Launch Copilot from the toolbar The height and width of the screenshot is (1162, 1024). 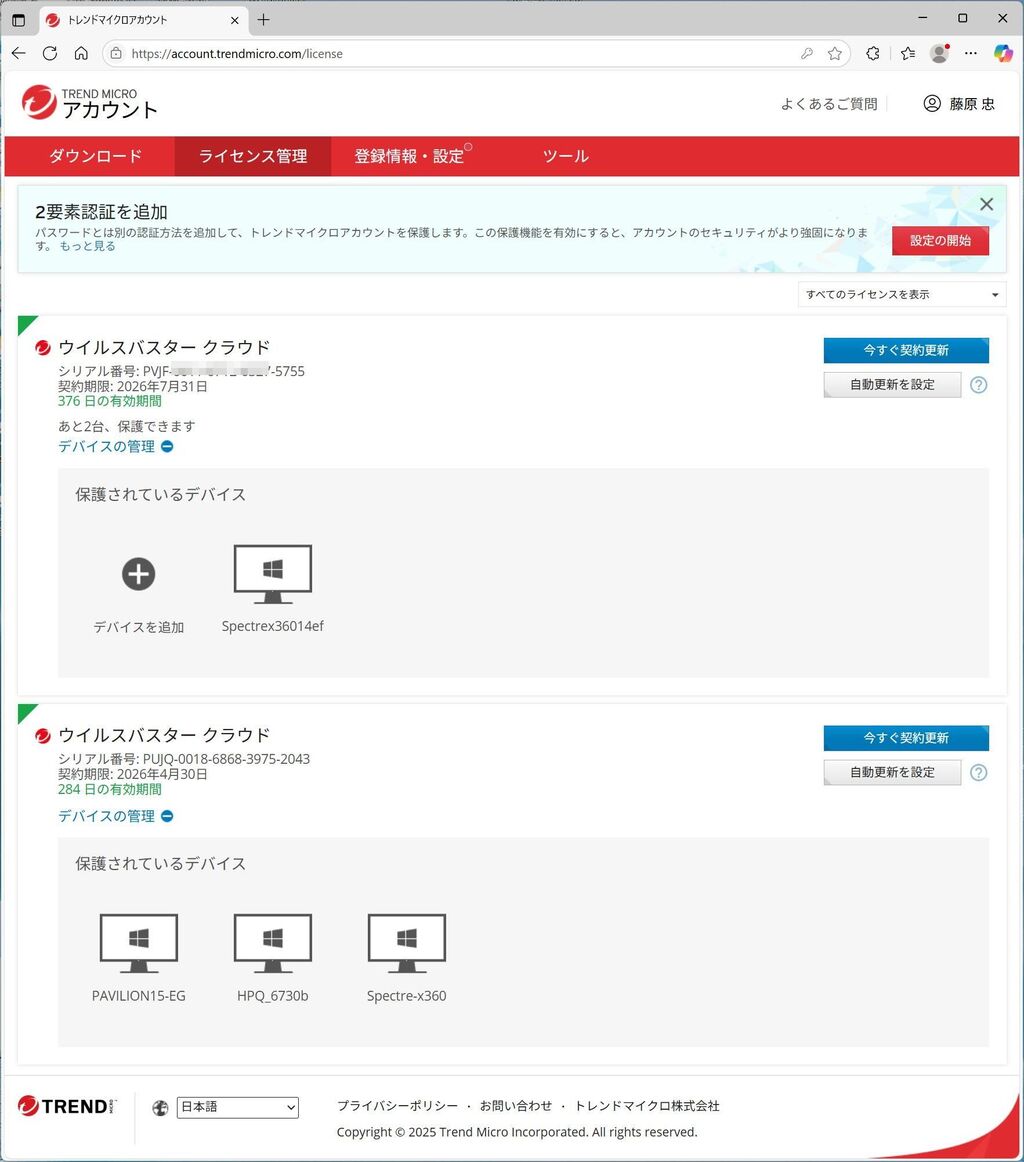(x=1003, y=53)
